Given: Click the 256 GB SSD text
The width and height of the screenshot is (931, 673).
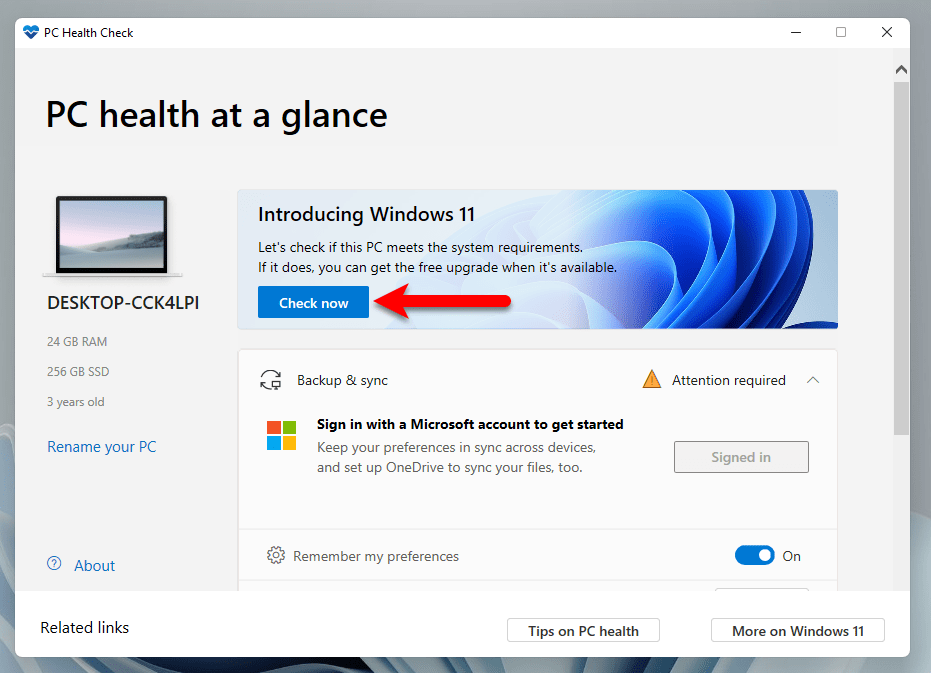Looking at the screenshot, I should click(78, 371).
